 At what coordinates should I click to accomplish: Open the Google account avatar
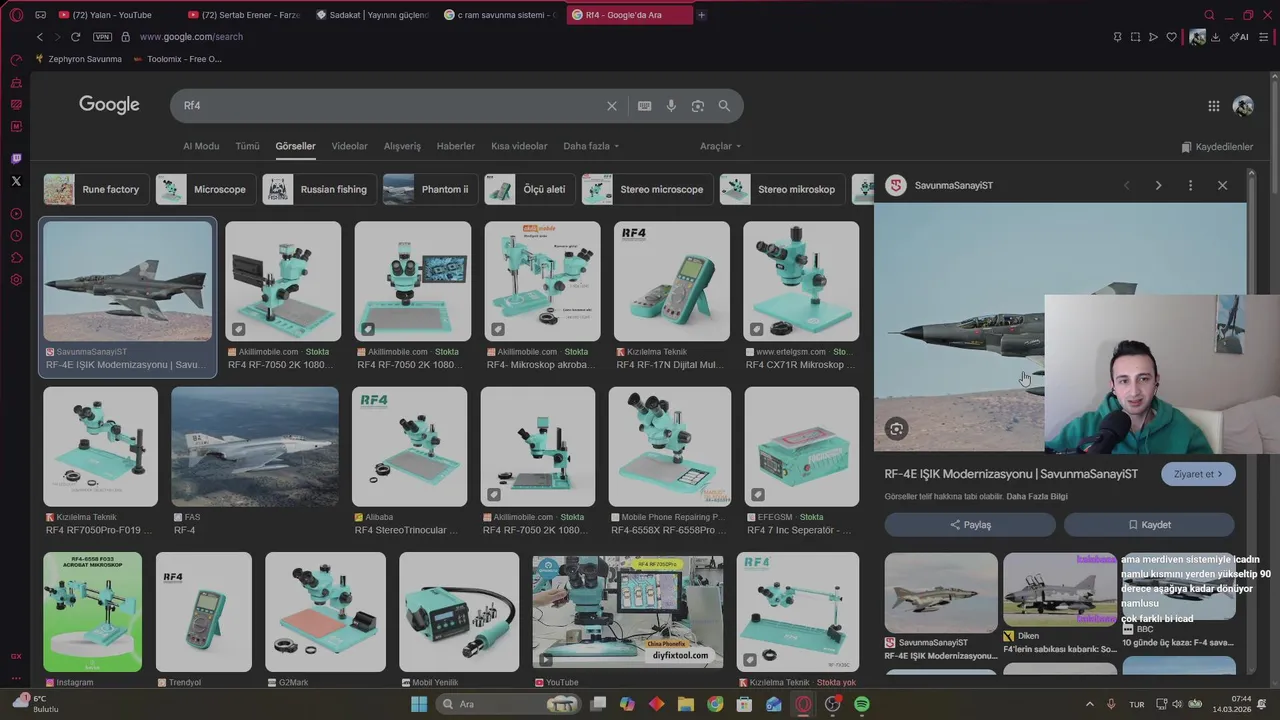tap(1243, 106)
